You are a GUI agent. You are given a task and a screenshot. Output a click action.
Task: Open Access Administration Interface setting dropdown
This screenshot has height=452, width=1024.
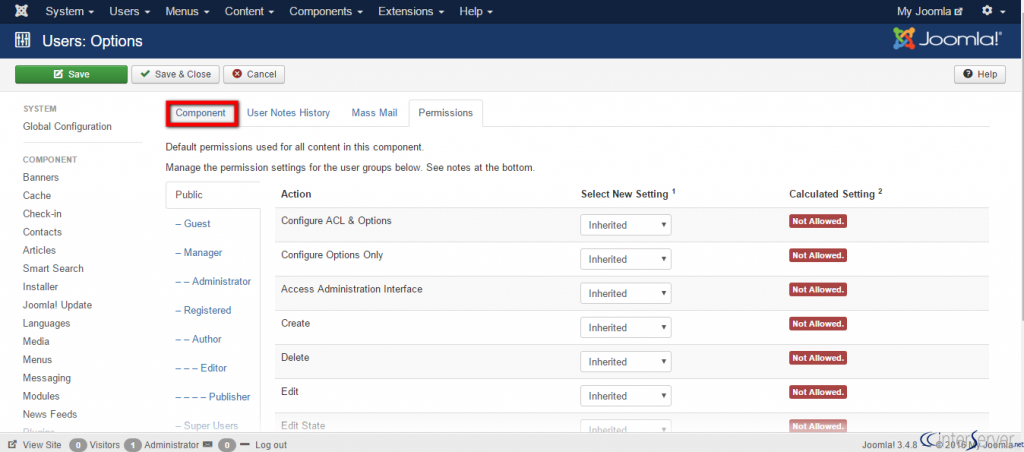click(x=626, y=293)
